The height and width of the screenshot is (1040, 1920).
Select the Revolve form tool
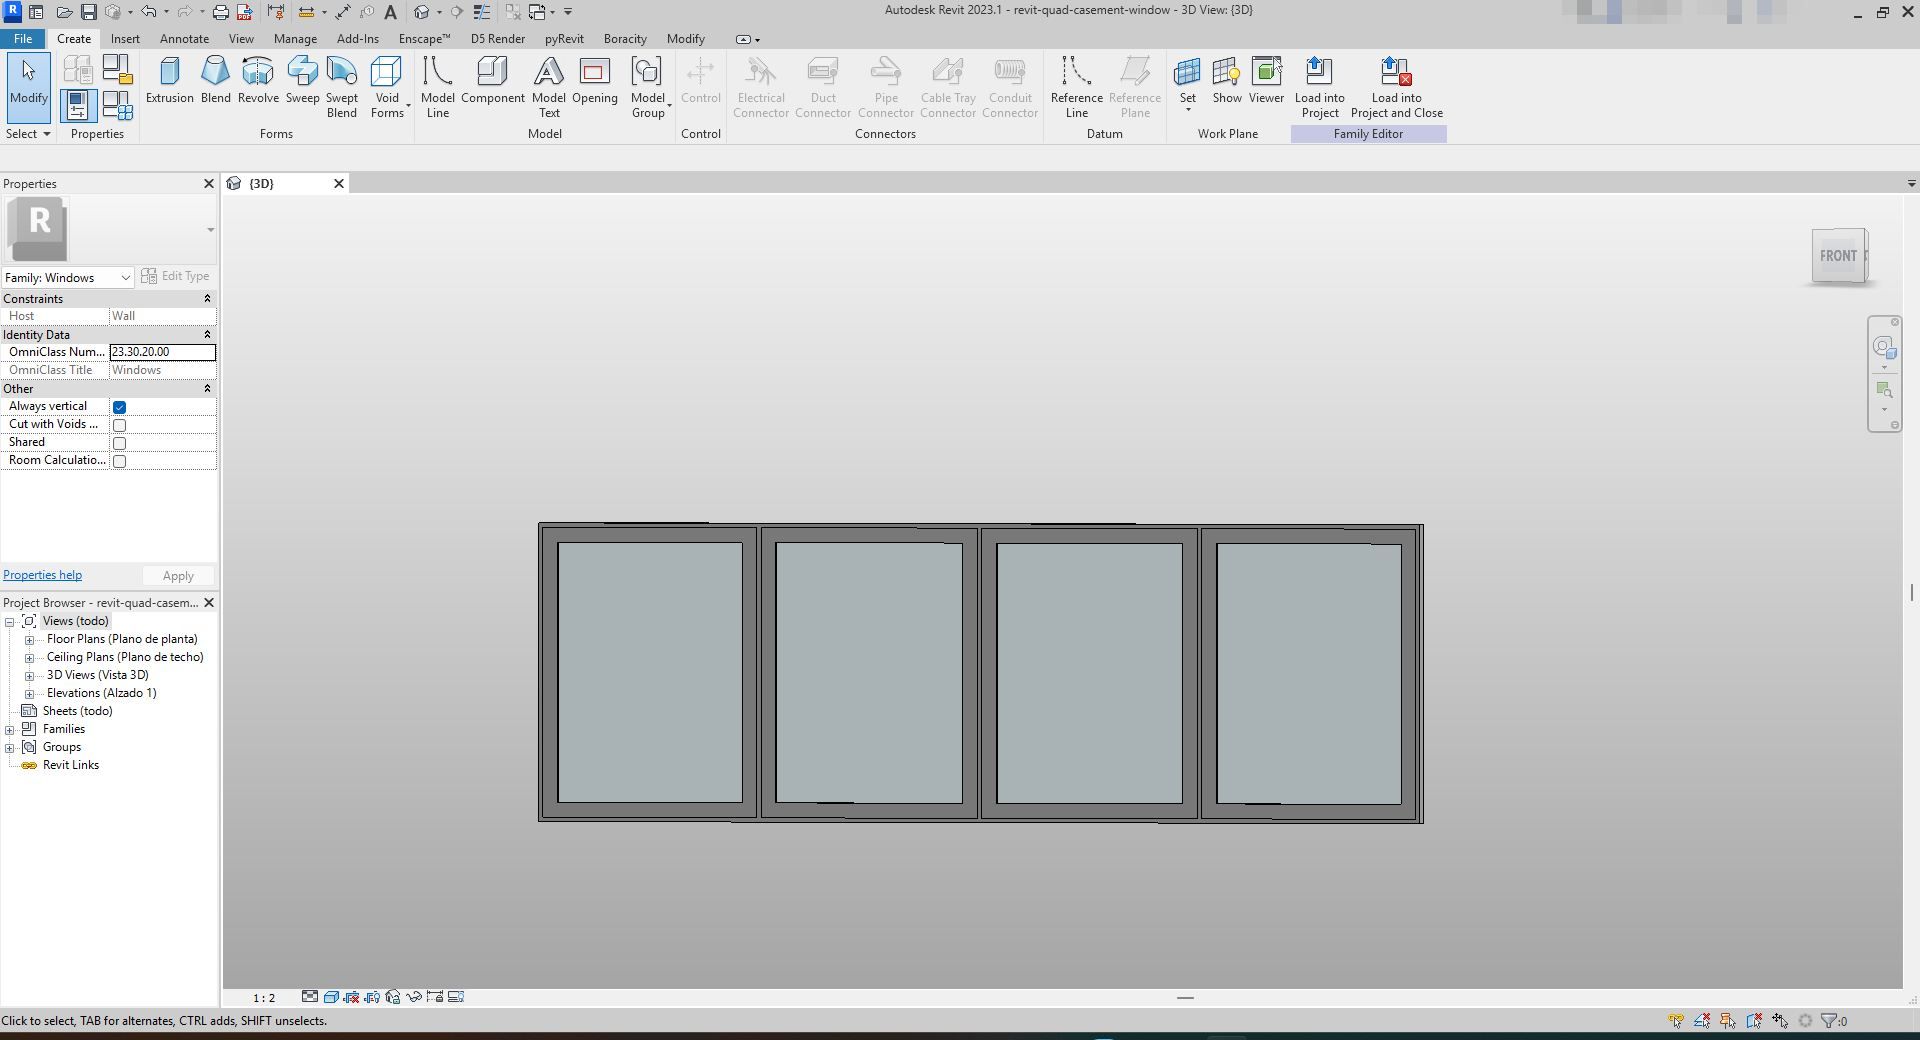coord(258,80)
